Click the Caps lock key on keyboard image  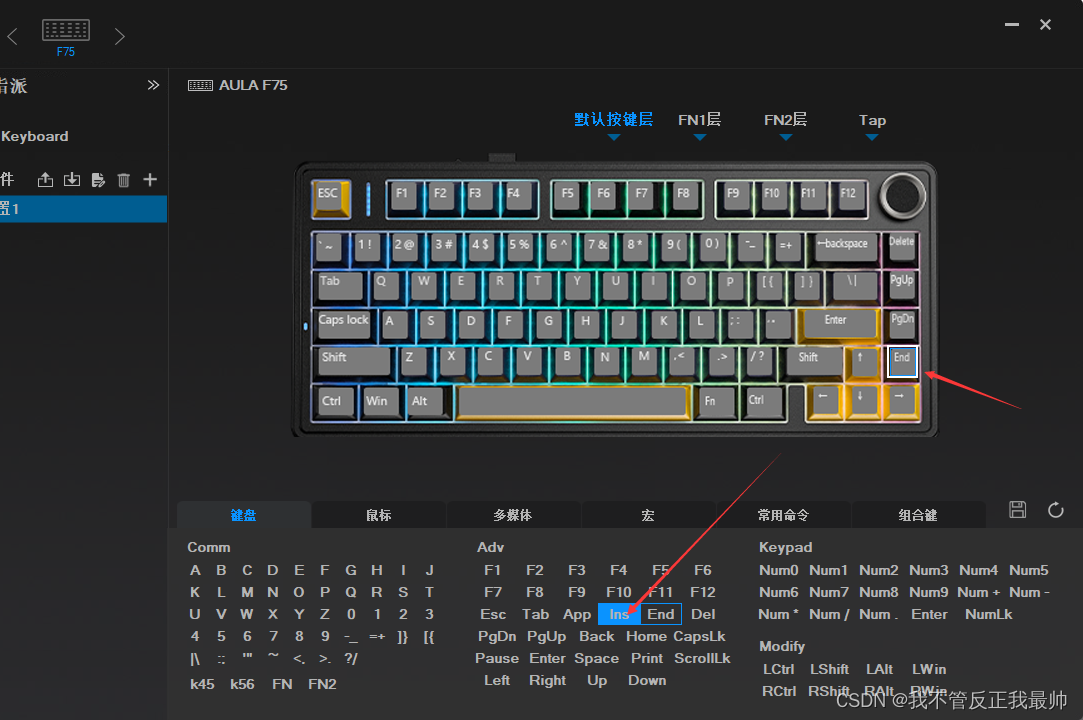(x=345, y=325)
